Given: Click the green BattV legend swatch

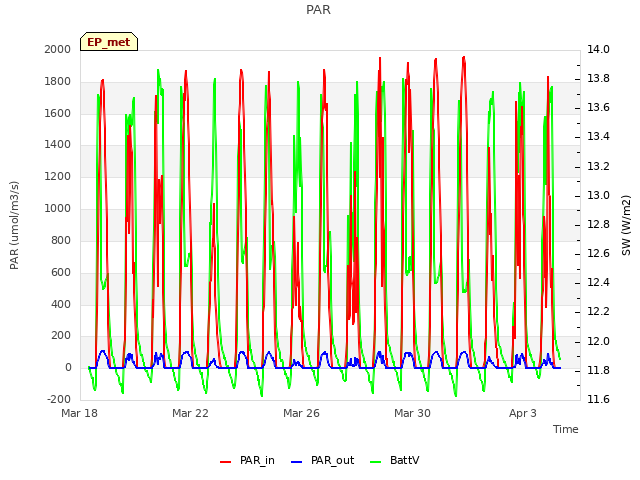Looking at the screenshot, I should [x=376, y=462].
